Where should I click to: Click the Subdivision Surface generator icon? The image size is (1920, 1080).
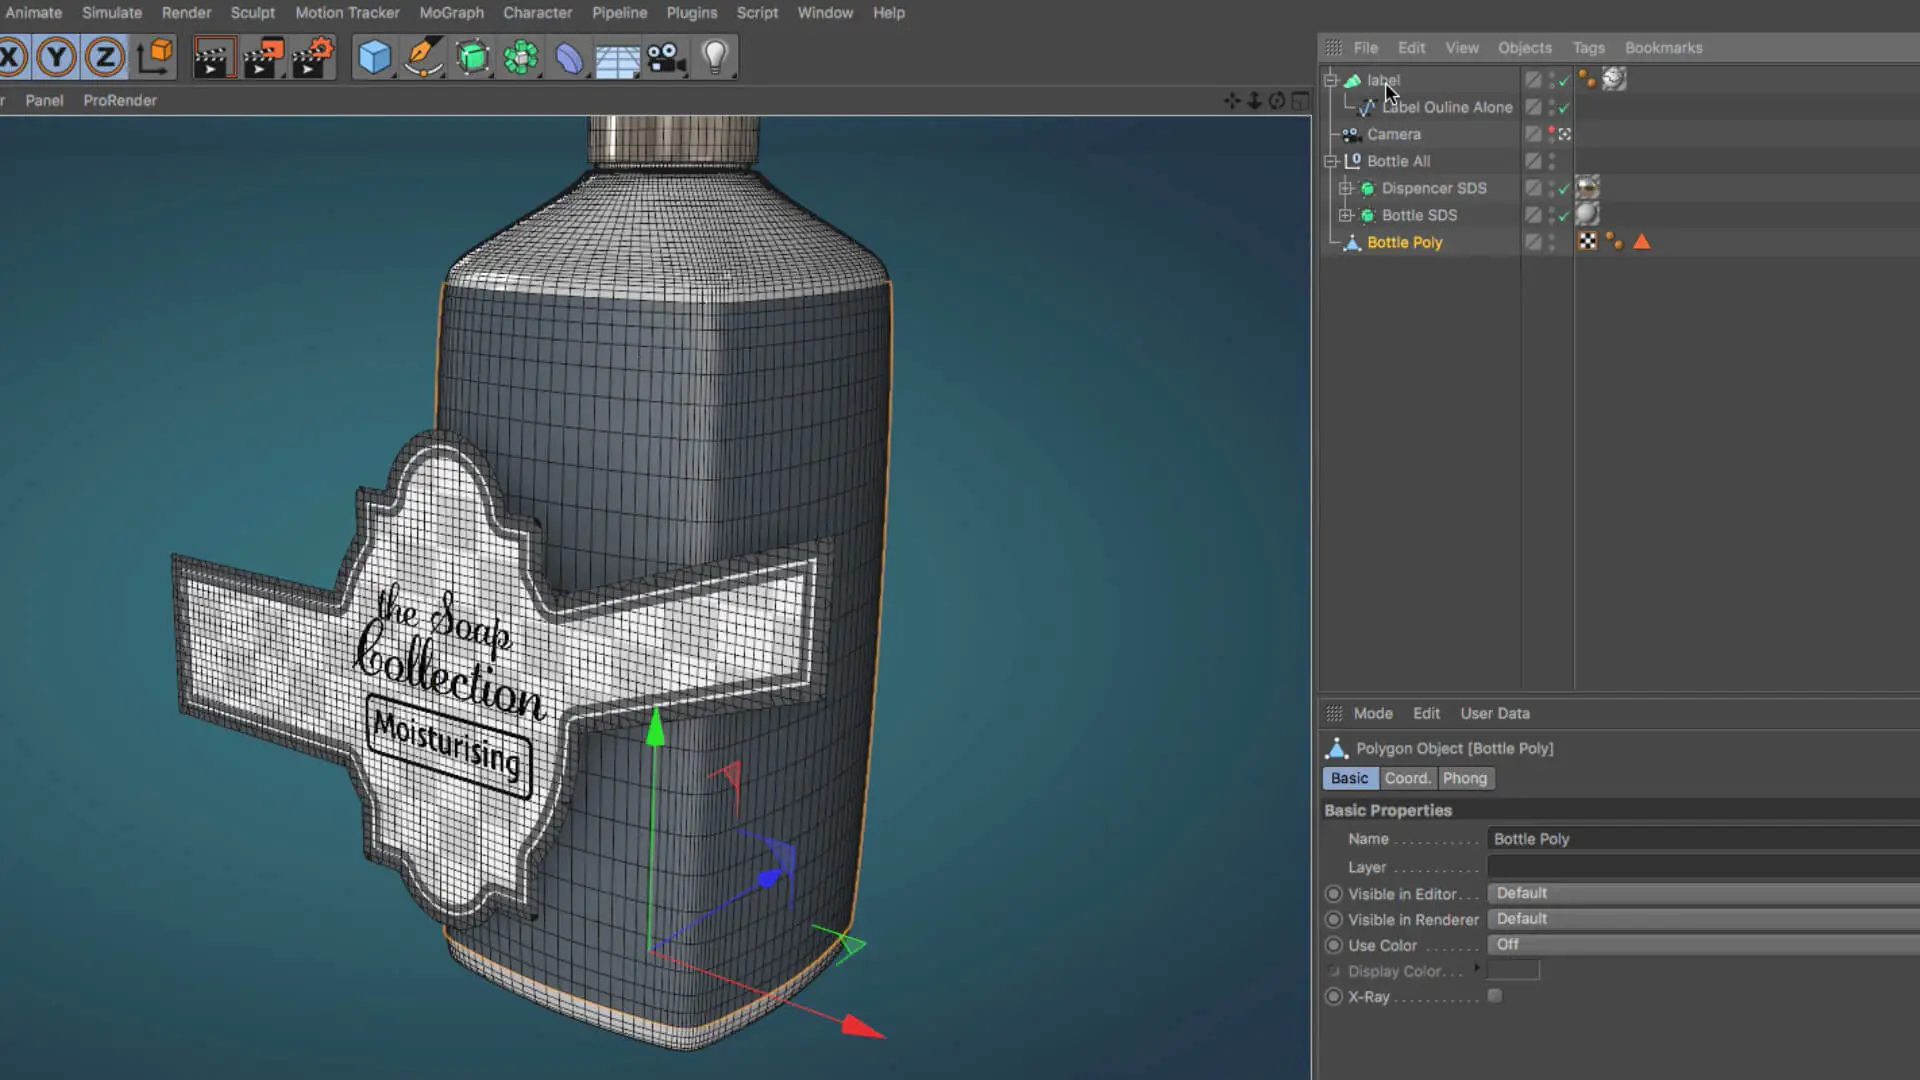[473, 57]
